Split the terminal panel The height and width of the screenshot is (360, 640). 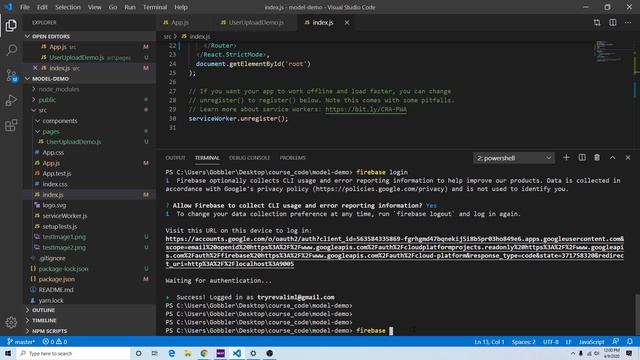[x=582, y=158]
